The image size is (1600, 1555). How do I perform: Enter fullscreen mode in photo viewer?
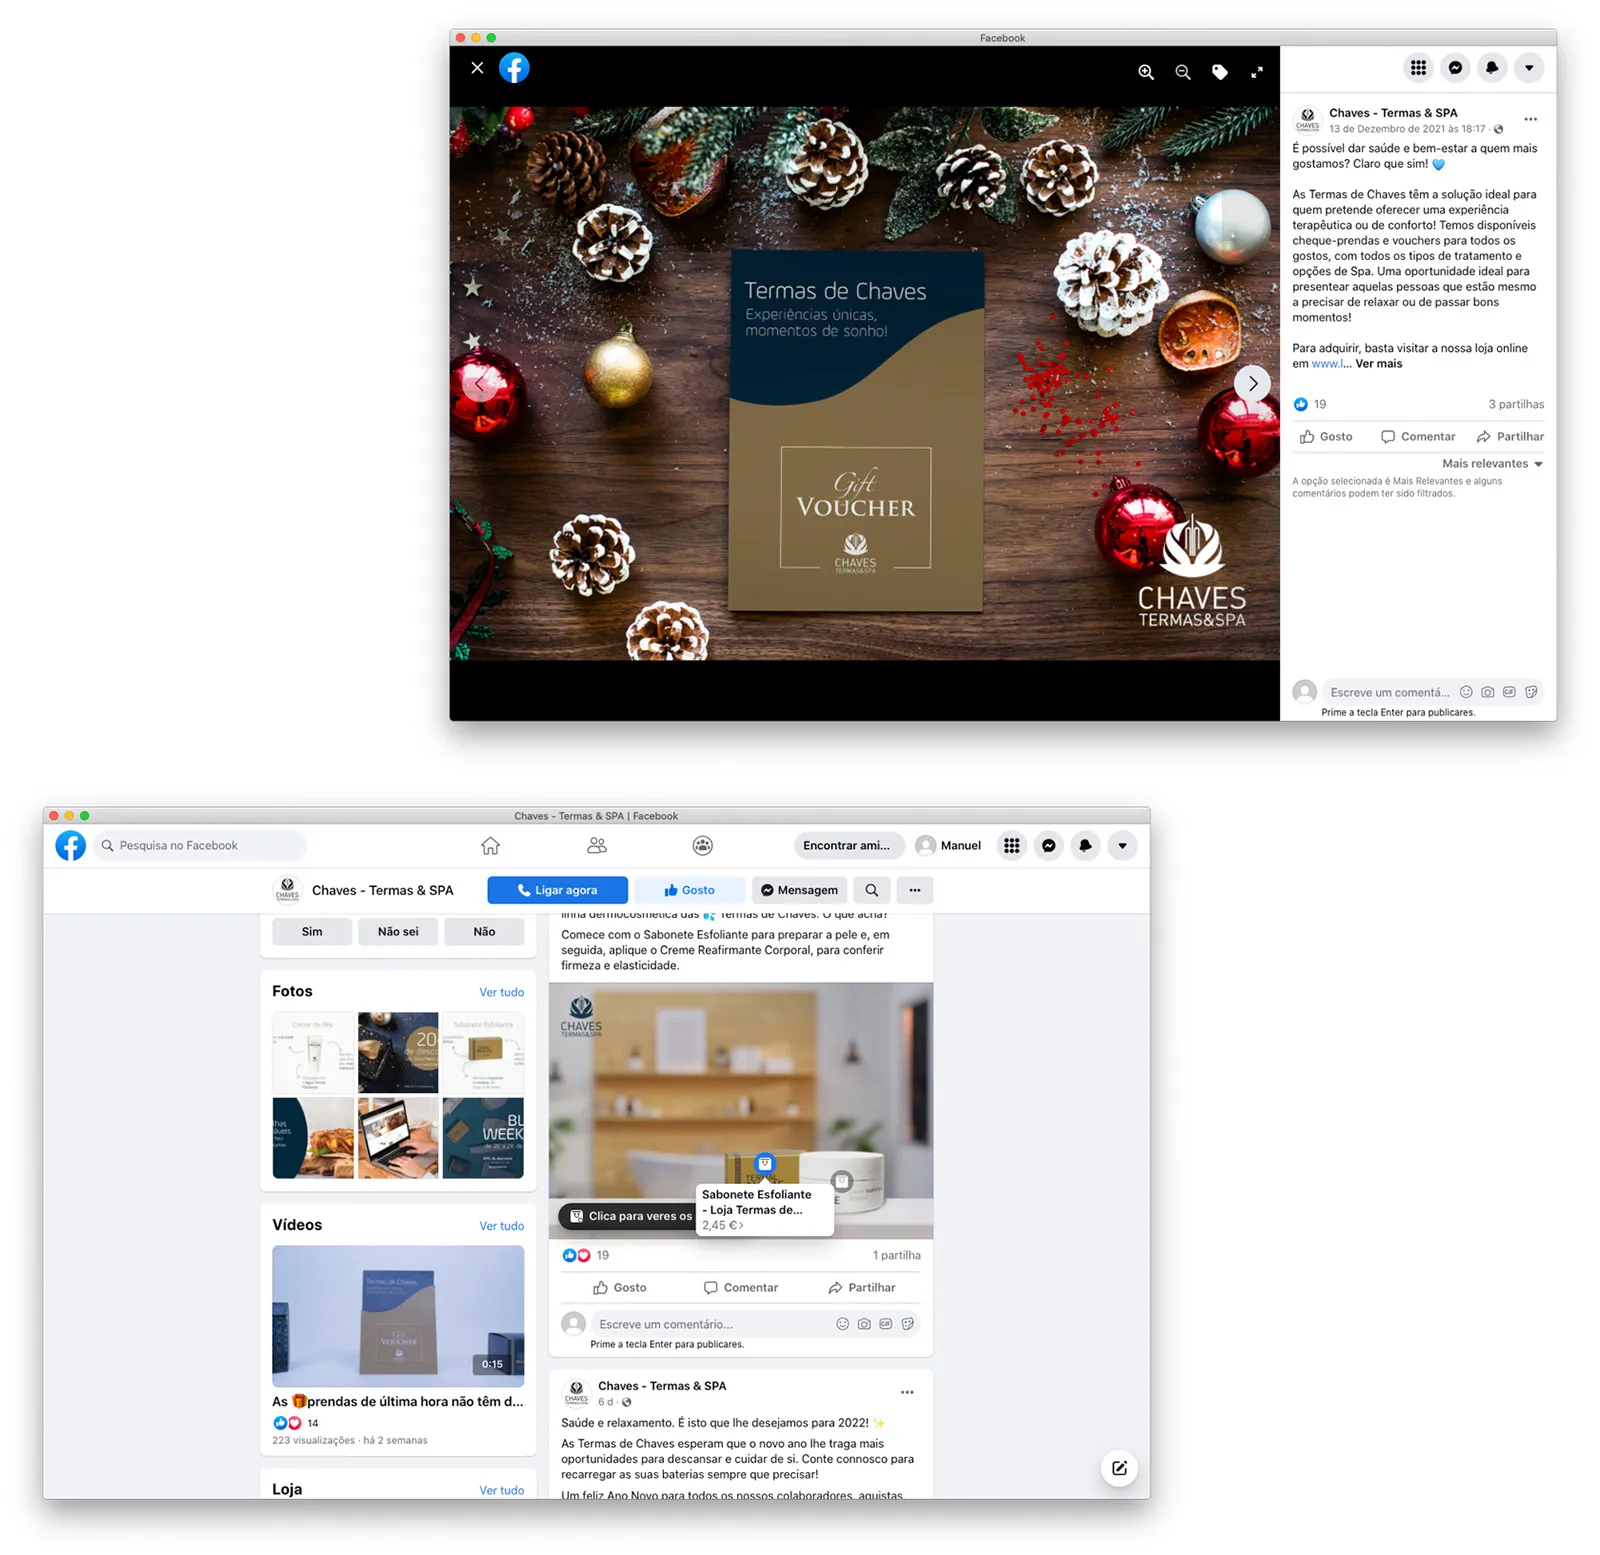click(1257, 72)
